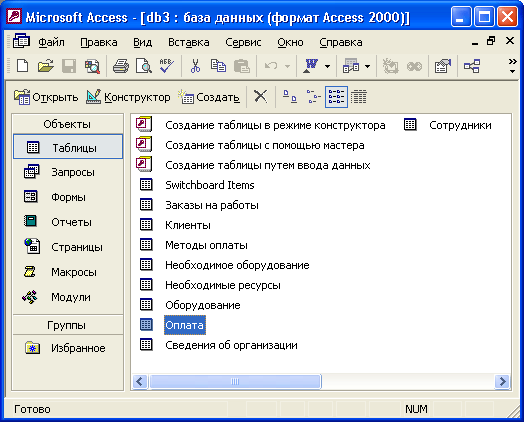Click the scroll right arrow

[502, 381]
